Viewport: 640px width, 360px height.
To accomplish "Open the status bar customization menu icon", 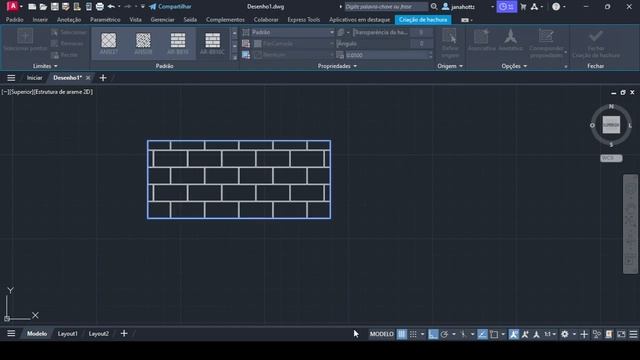I will point(633,334).
